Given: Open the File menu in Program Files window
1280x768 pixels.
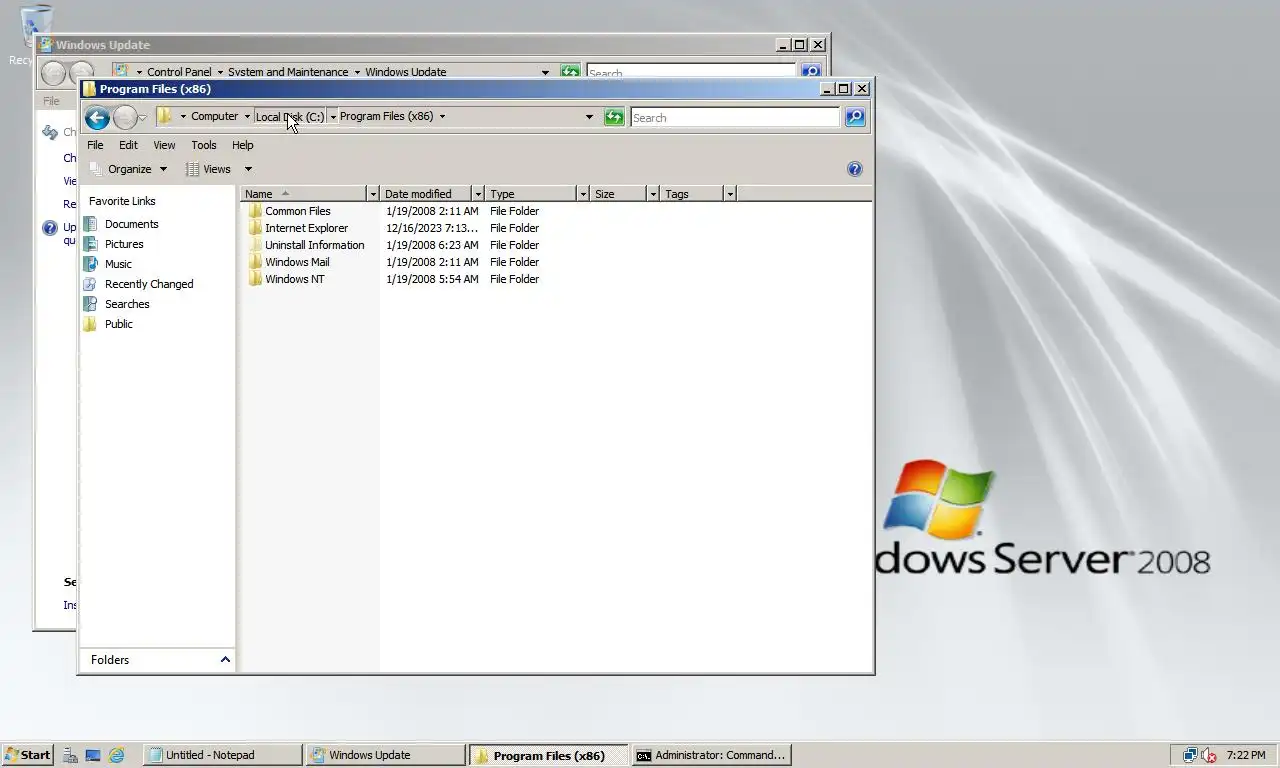Looking at the screenshot, I should coord(95,145).
